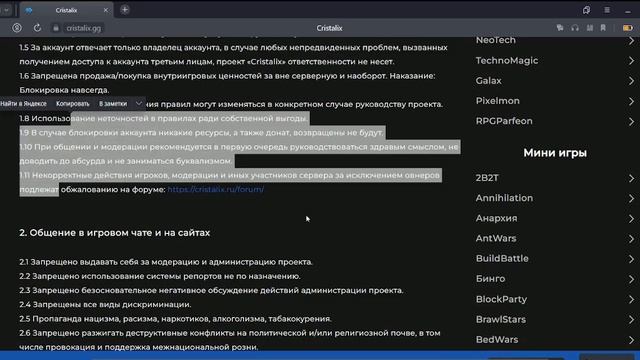Click heading '2. Общение в игровом чате и на сайтах'
Image resolution: width=640 pixels, height=360 pixels.
(115, 233)
